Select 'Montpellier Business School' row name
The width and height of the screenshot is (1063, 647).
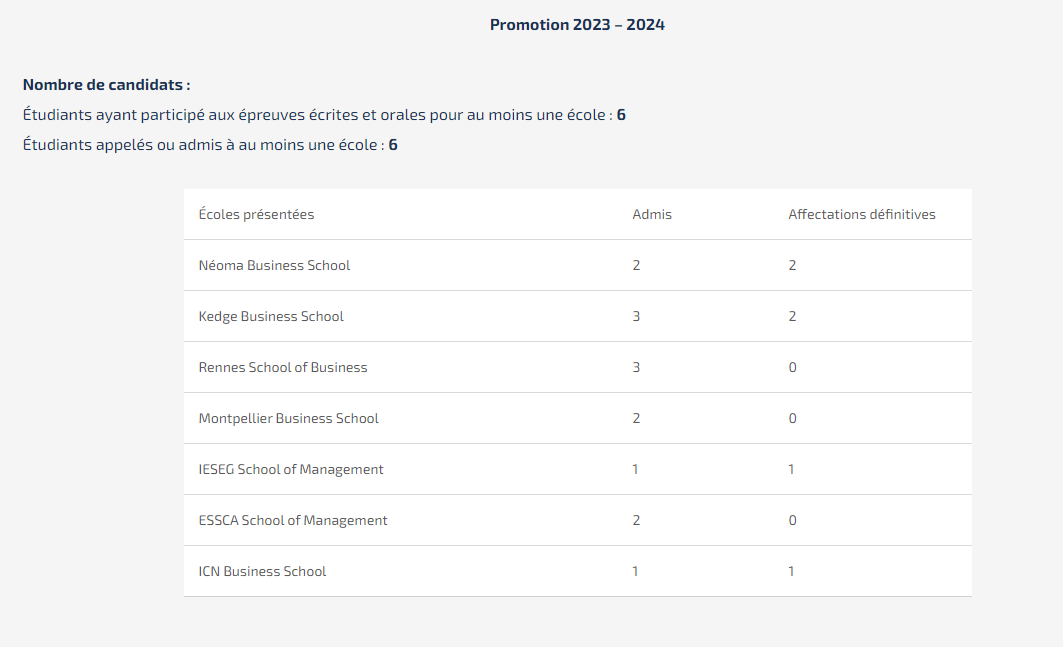[x=288, y=418]
